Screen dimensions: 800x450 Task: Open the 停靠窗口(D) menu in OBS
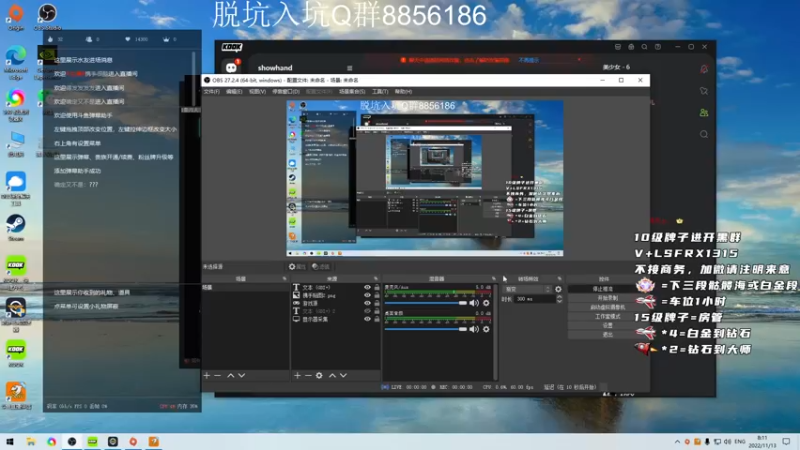pos(286,92)
